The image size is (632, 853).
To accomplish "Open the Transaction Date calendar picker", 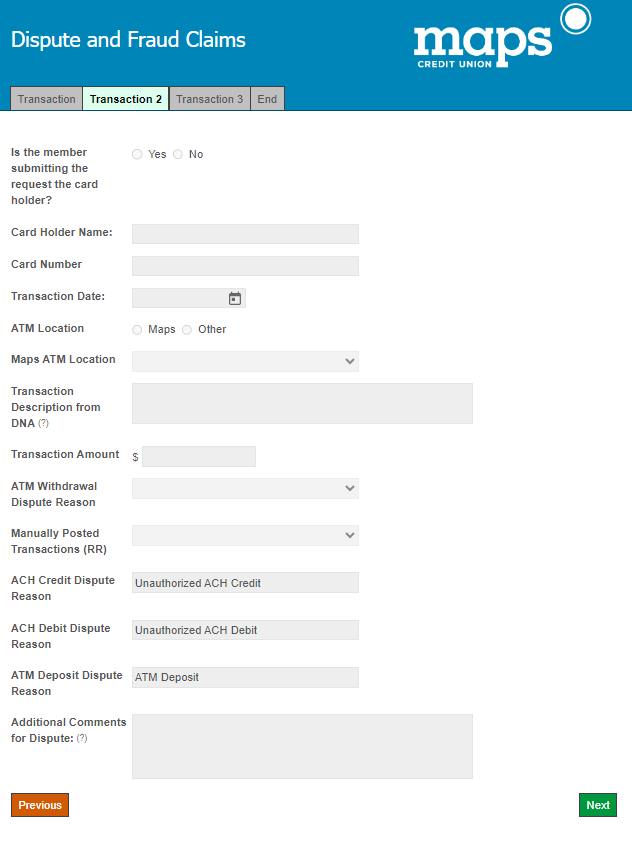I will pyautogui.click(x=234, y=299).
